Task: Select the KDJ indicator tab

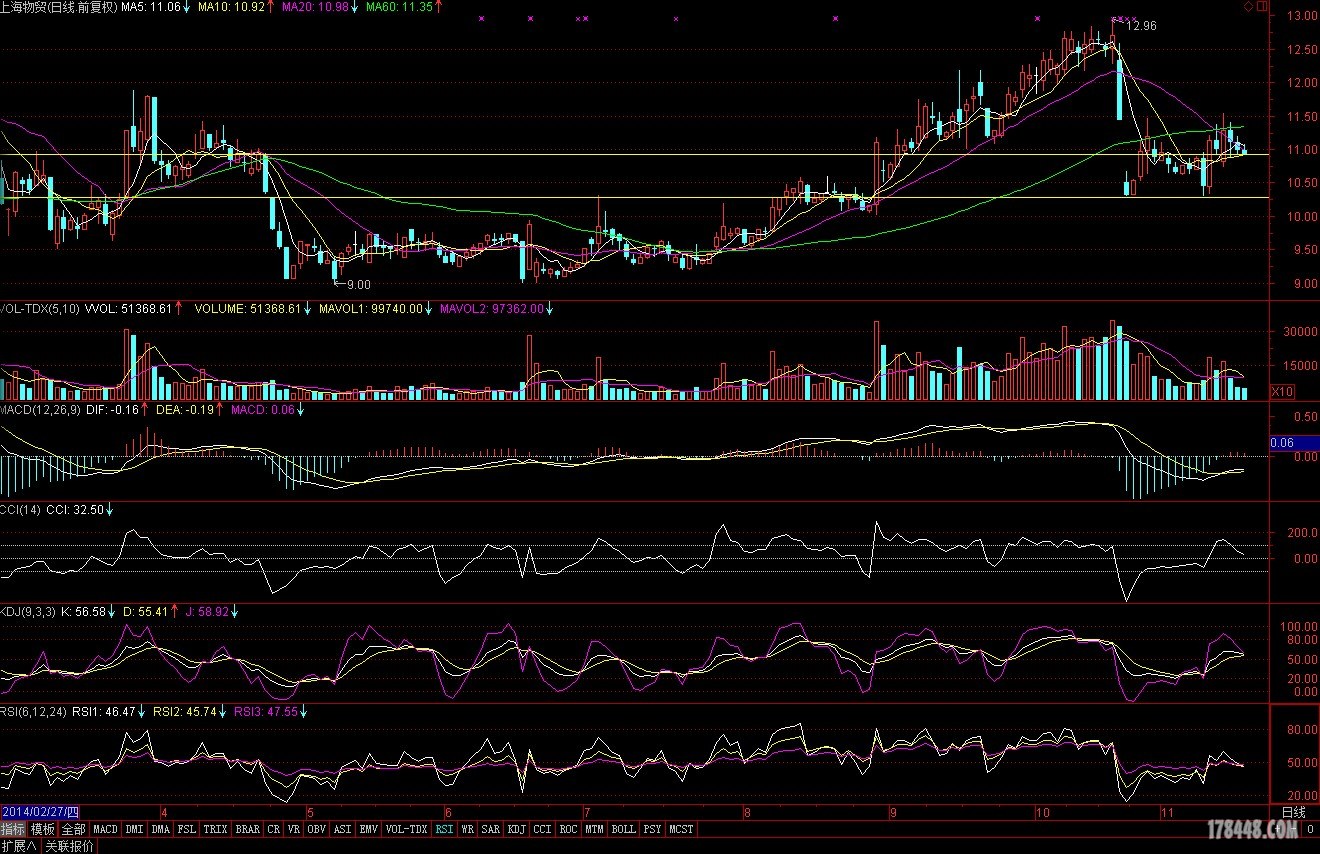Action: [x=516, y=829]
